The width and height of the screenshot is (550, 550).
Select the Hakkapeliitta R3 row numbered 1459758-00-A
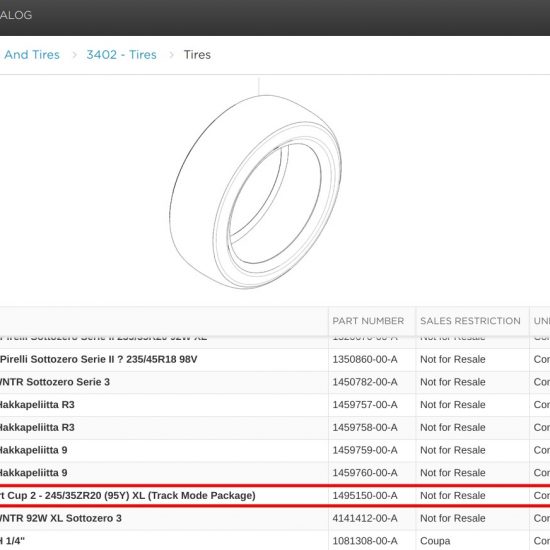[x=275, y=428]
